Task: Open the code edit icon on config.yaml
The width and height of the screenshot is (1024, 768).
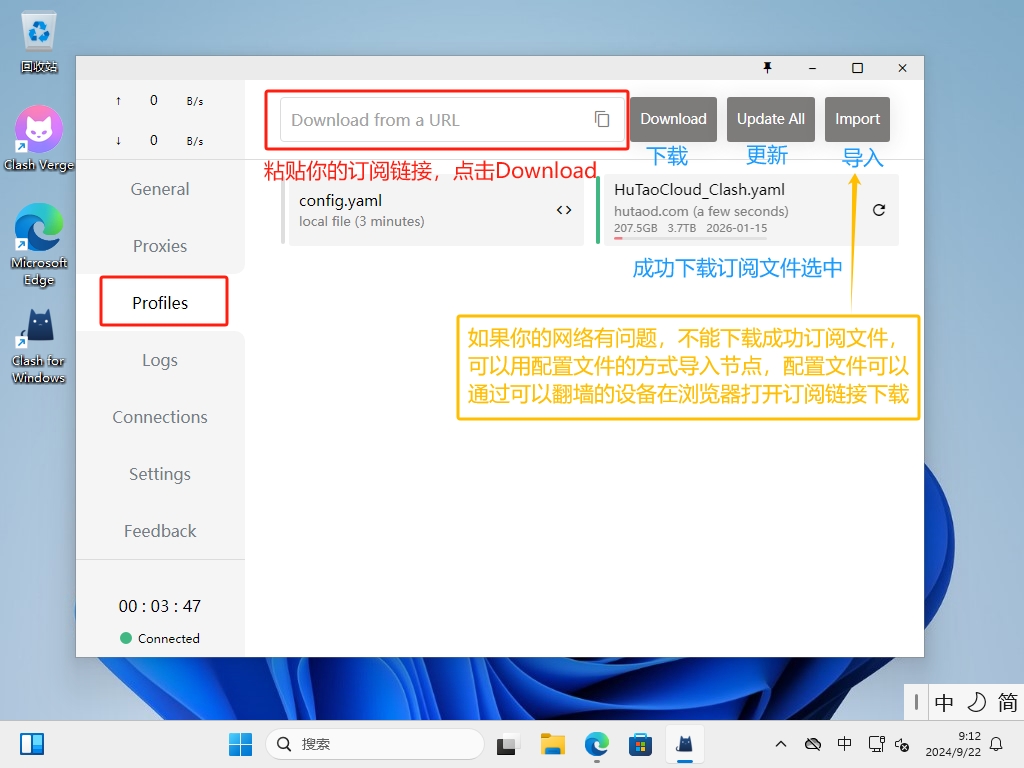Action: [x=564, y=210]
